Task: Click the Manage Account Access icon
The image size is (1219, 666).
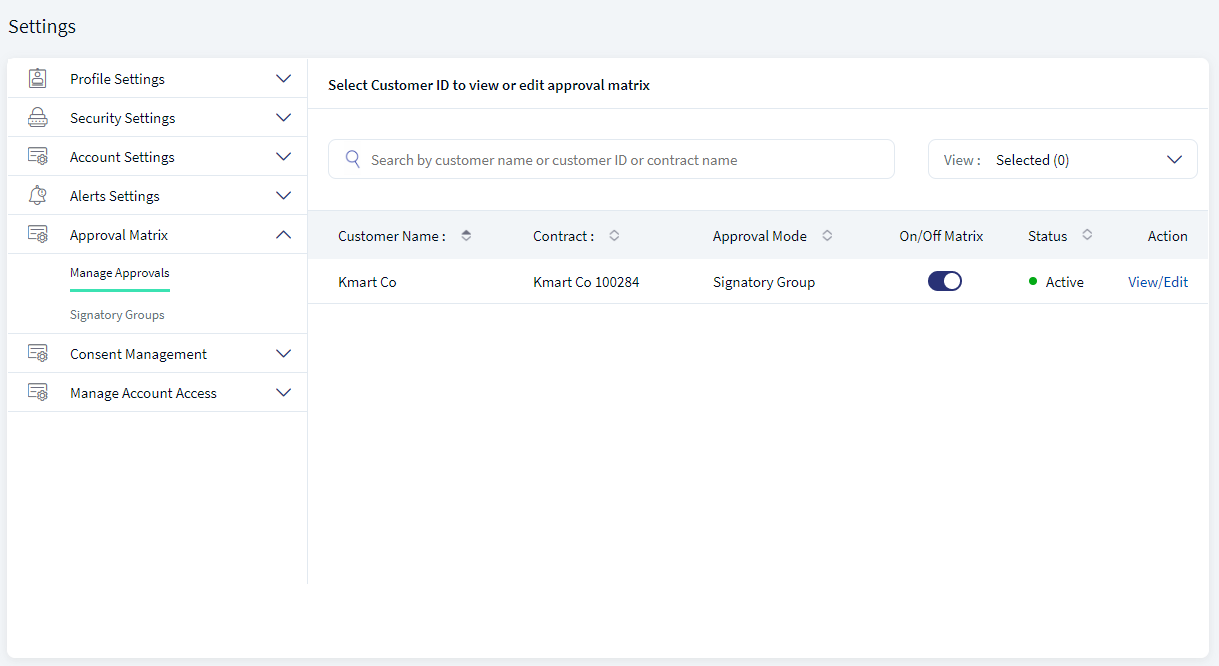Action: tap(38, 392)
